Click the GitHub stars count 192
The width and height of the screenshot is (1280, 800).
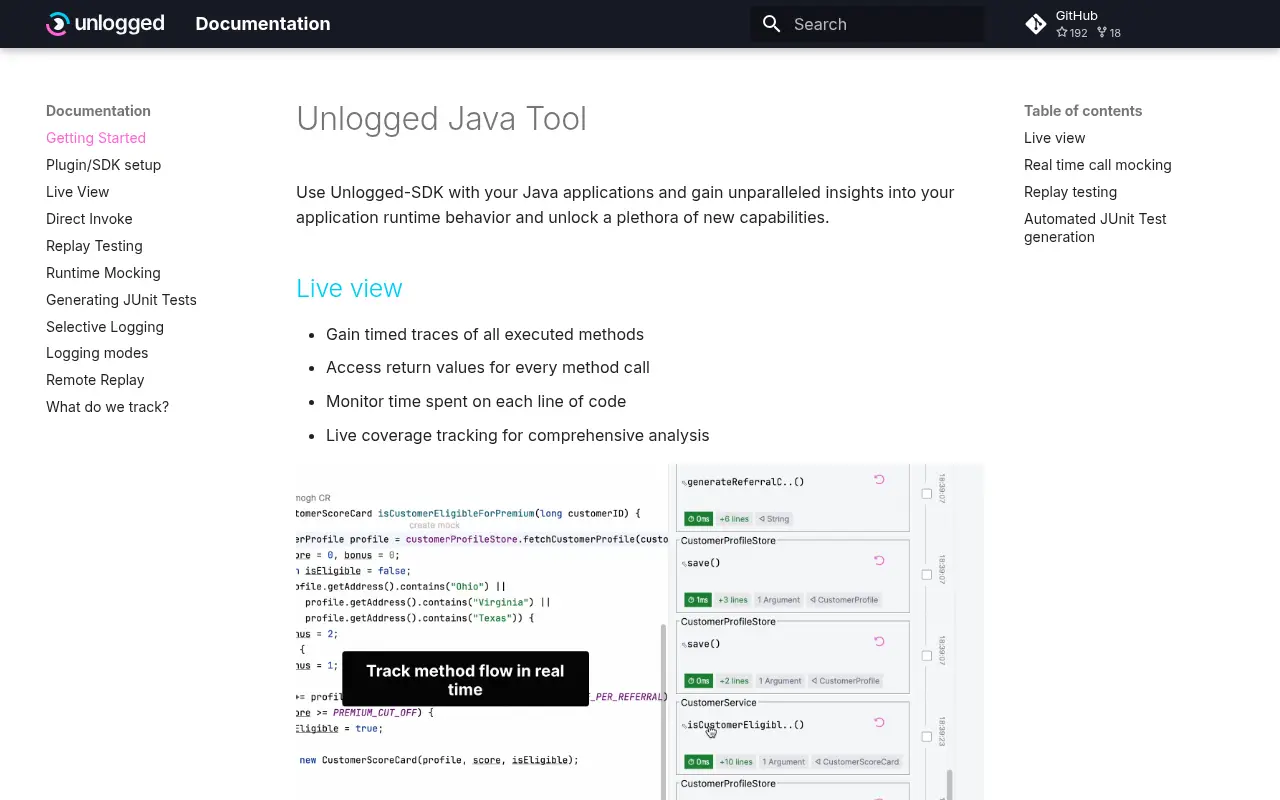1072,33
